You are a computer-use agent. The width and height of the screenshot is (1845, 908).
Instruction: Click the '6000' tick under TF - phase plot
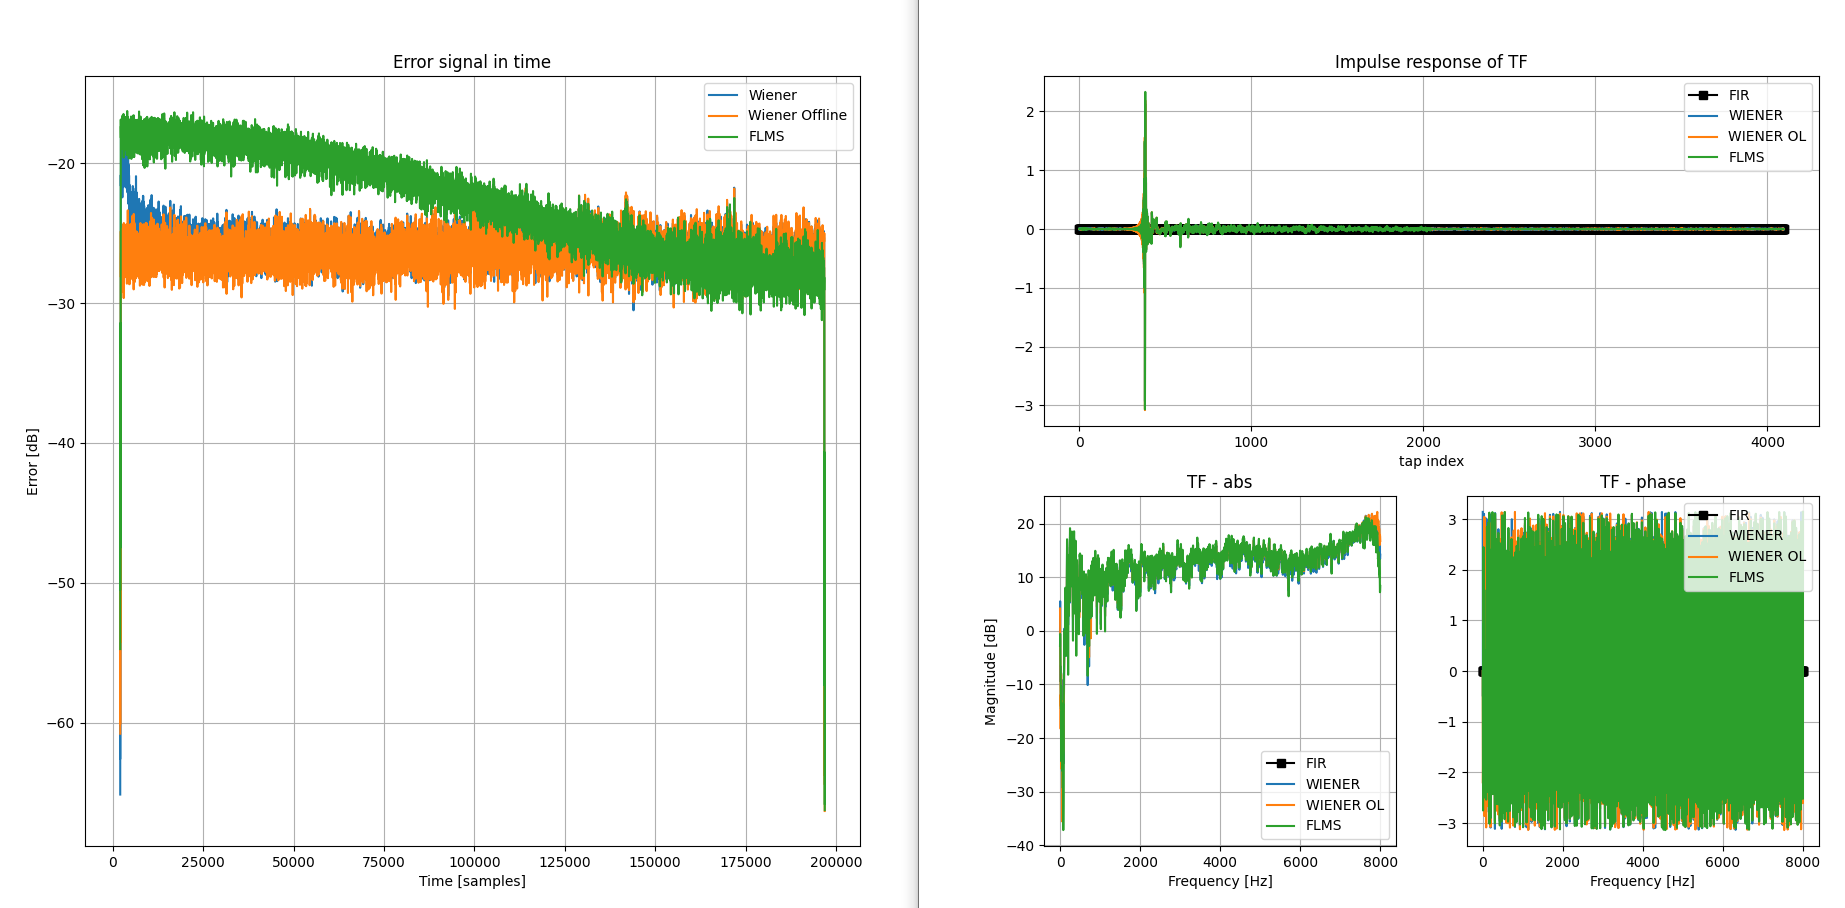[x=1723, y=862]
